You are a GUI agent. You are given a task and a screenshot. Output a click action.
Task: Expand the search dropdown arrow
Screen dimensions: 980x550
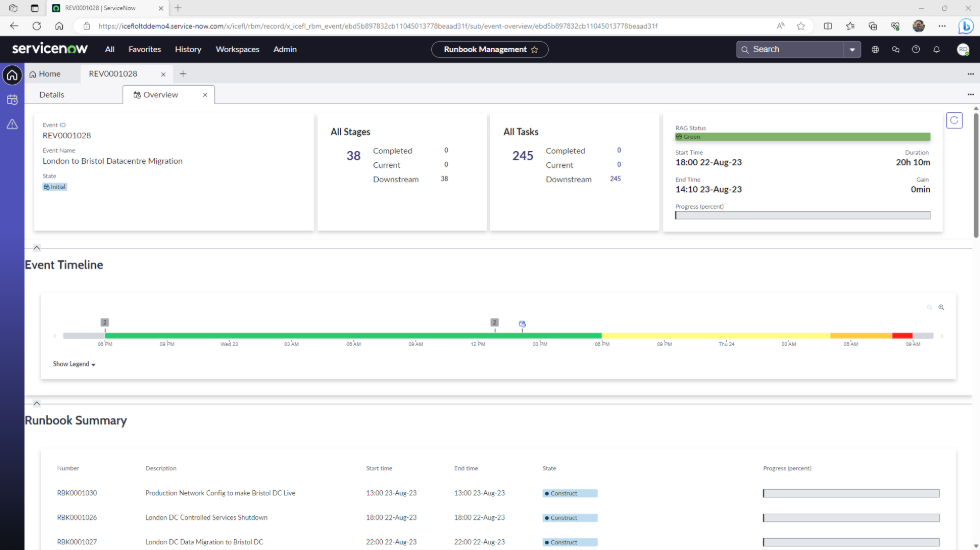(x=852, y=49)
